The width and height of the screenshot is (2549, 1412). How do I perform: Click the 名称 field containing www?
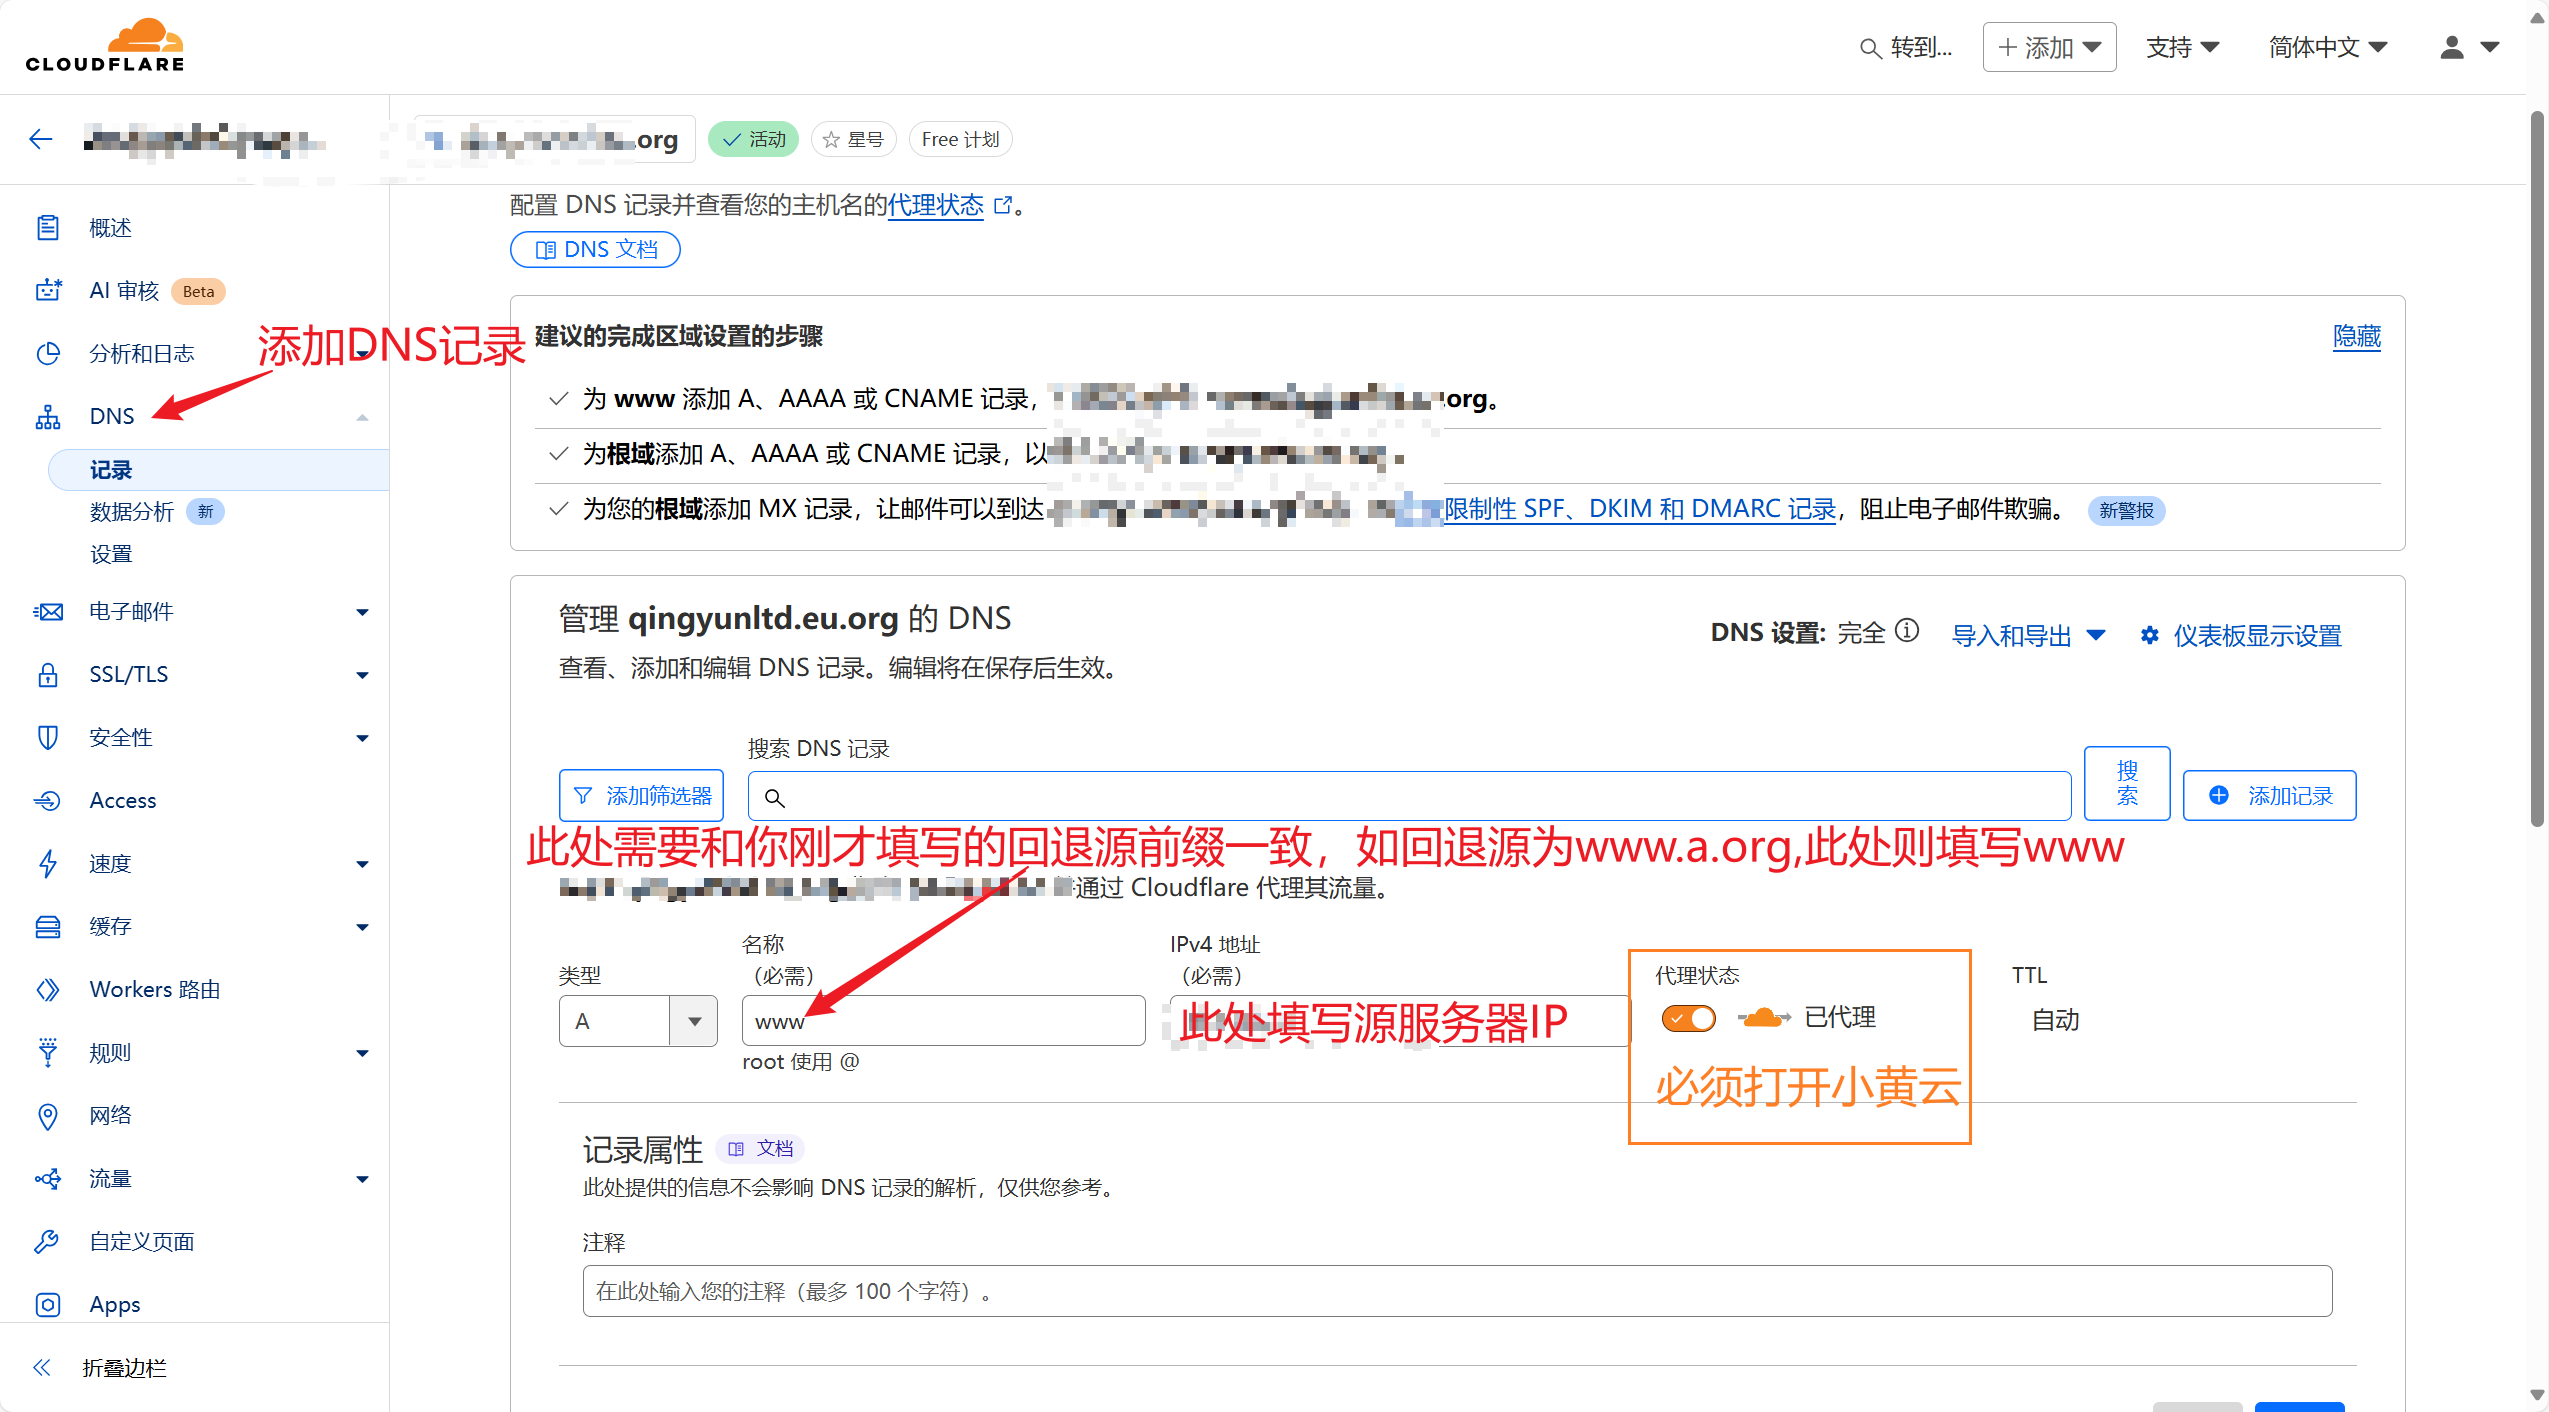[x=943, y=1020]
